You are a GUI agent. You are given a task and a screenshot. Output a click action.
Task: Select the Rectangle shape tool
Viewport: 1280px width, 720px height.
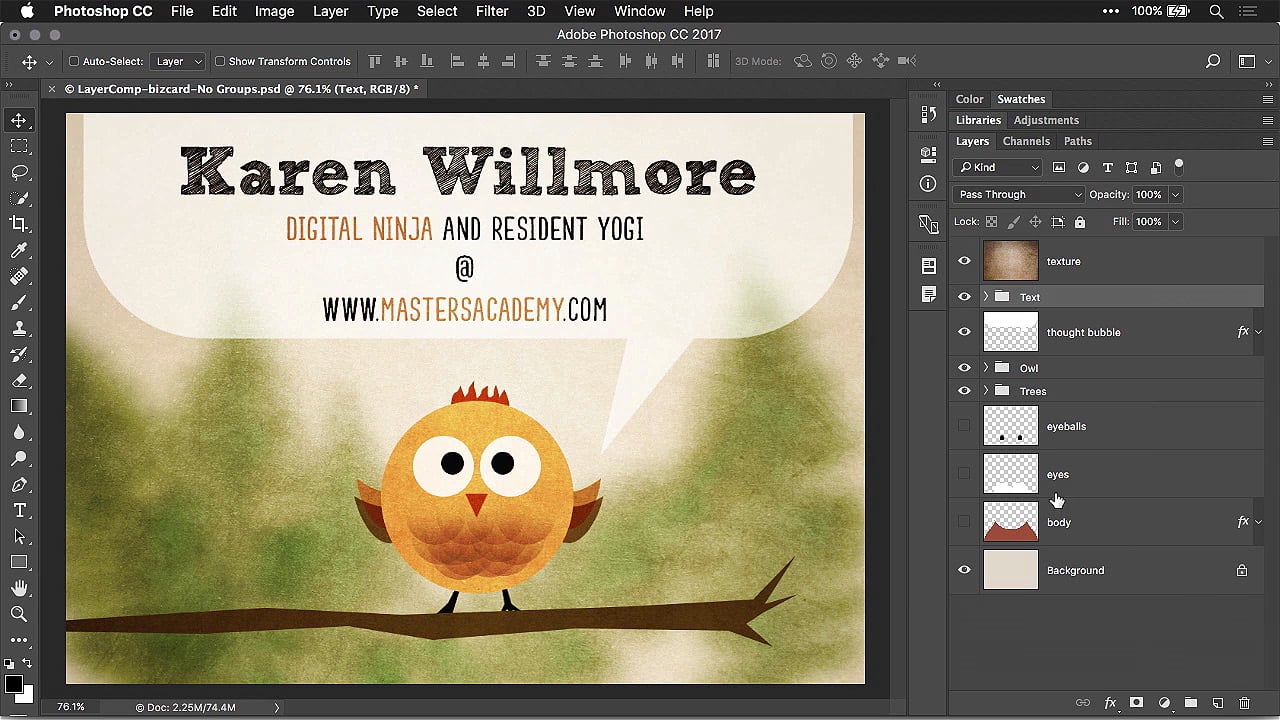tap(19, 562)
